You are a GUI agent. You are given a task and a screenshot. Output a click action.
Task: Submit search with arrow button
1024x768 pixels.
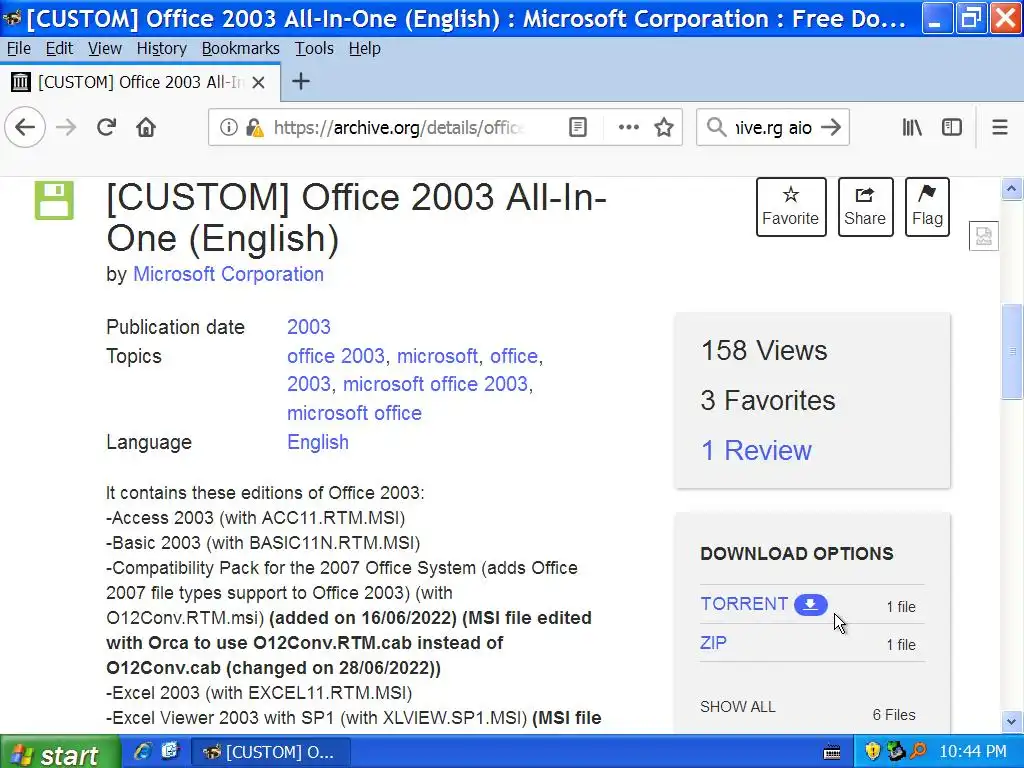831,127
